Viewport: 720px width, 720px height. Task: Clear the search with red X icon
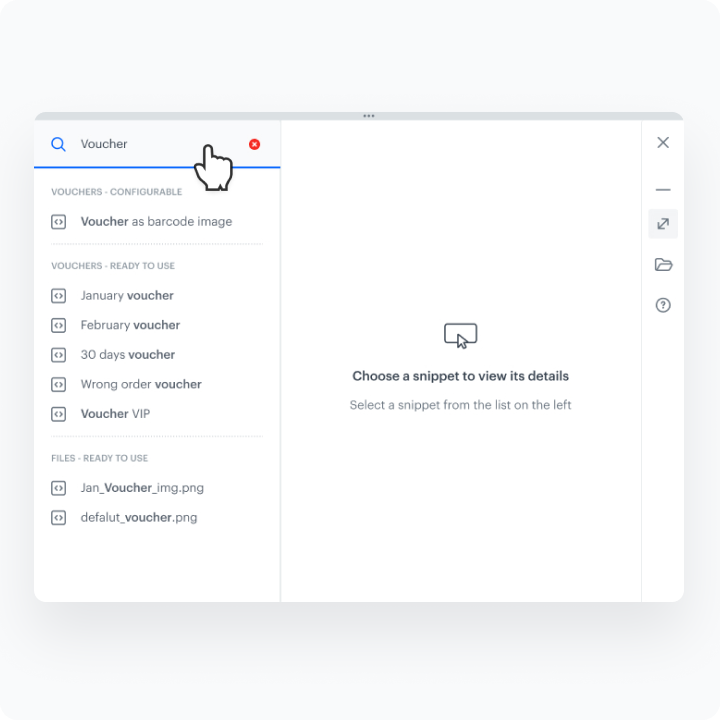coord(254,144)
